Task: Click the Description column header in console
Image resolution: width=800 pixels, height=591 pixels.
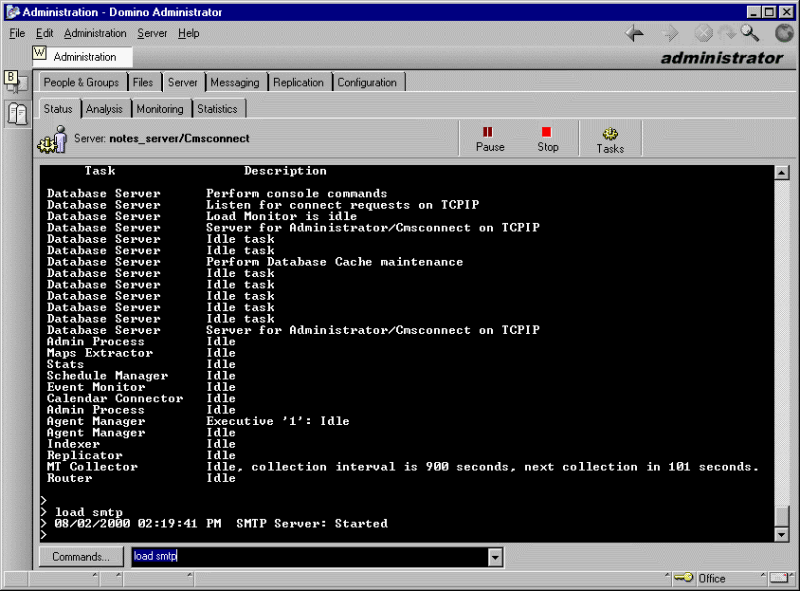Action: click(285, 171)
